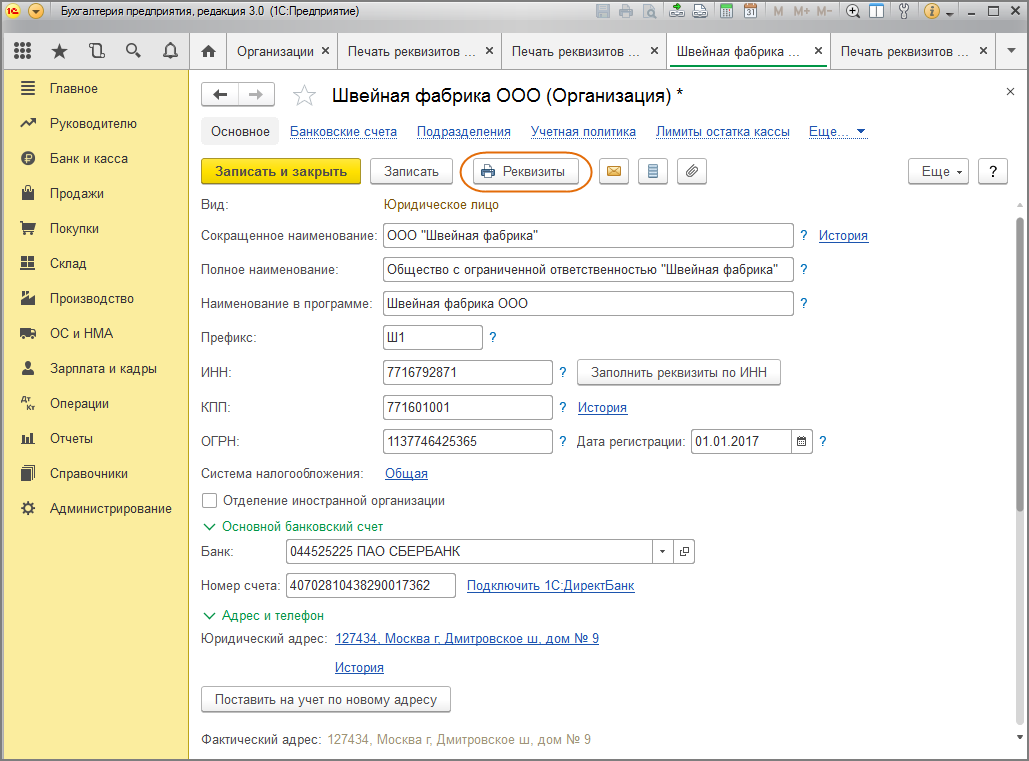This screenshot has width=1029, height=761.
Task: Open Подразделения section
Action: coord(463,131)
